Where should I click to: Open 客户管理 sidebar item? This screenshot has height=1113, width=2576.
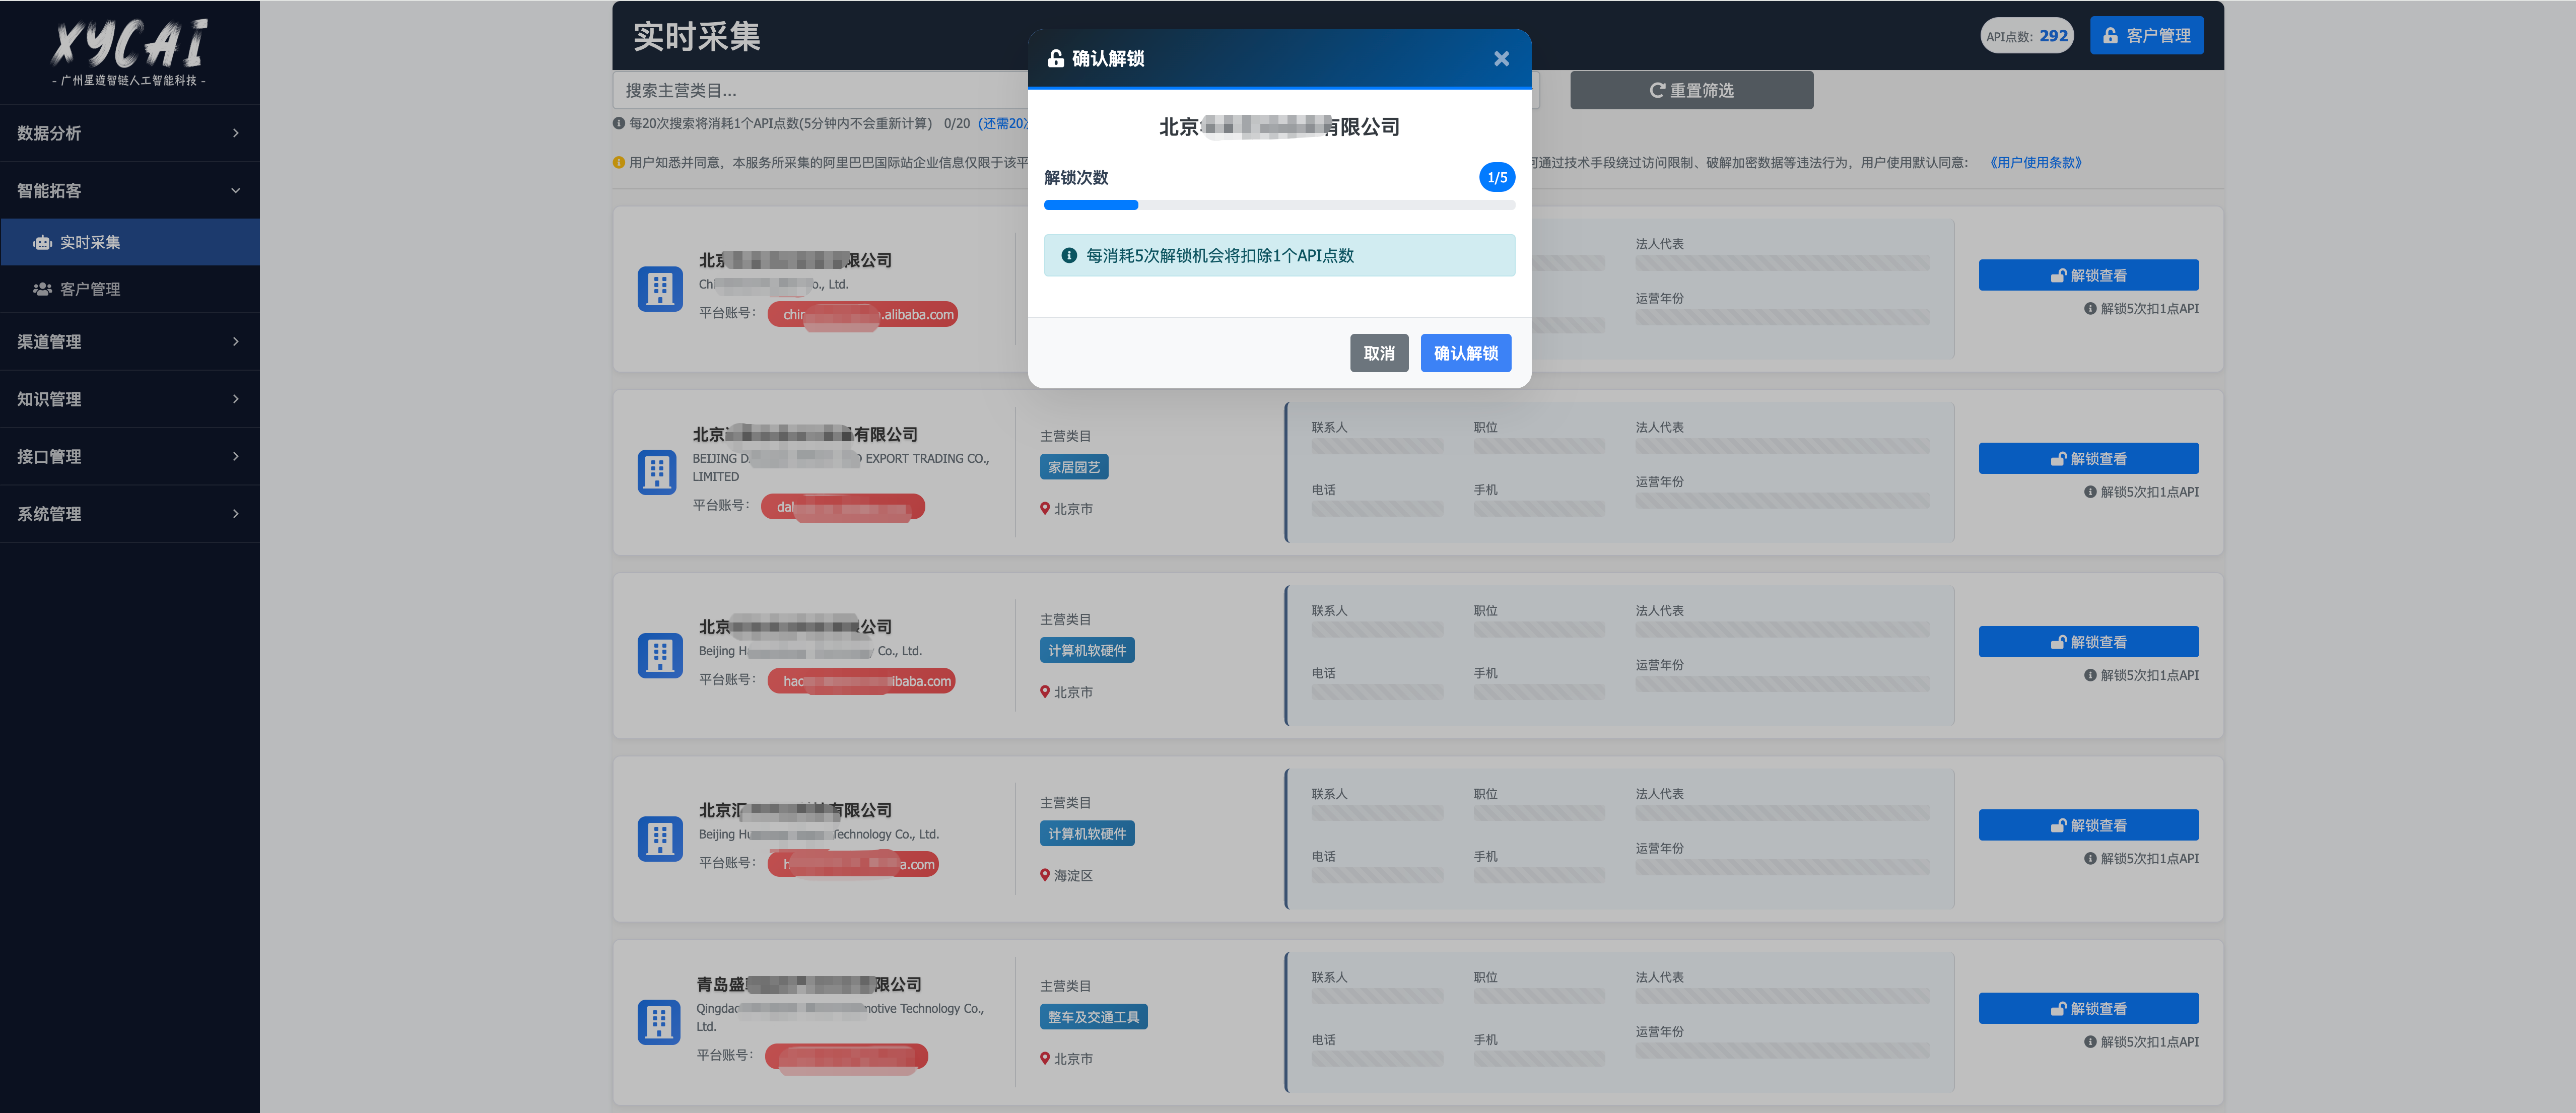pyautogui.click(x=130, y=289)
